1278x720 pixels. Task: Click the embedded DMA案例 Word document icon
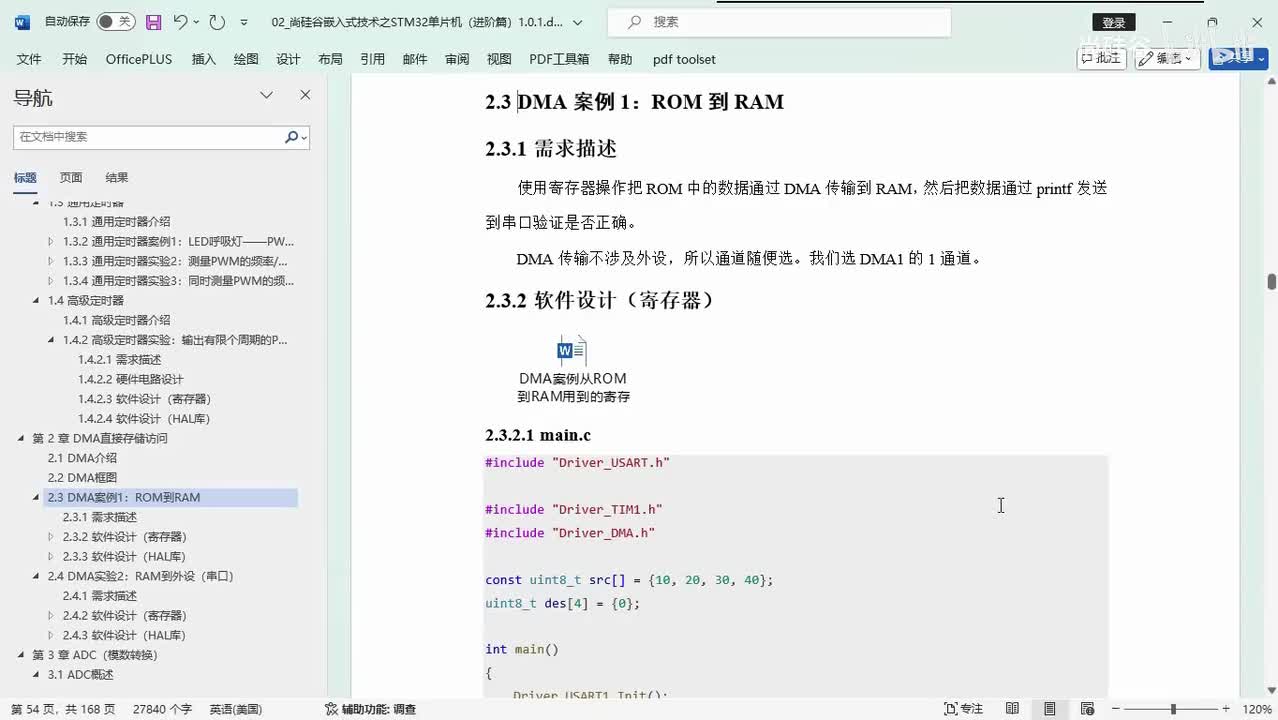[x=572, y=351]
